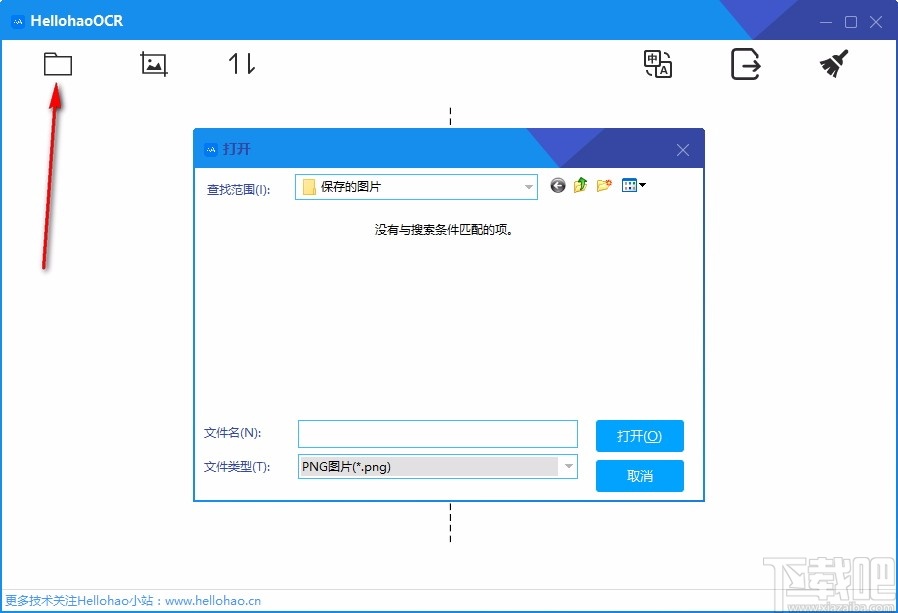The width and height of the screenshot is (898, 613).
Task: Open the 文件类型 file type dropdown
Action: (570, 466)
